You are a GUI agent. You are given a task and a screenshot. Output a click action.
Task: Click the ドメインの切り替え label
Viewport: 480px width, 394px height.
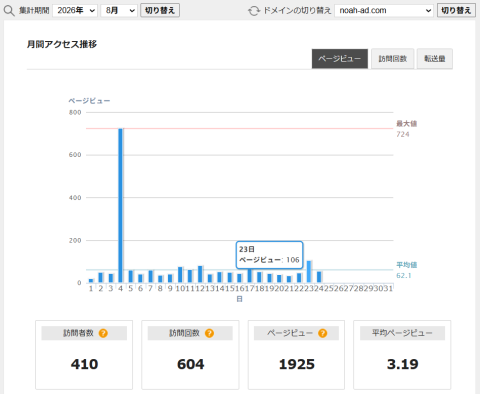pyautogui.click(x=297, y=11)
